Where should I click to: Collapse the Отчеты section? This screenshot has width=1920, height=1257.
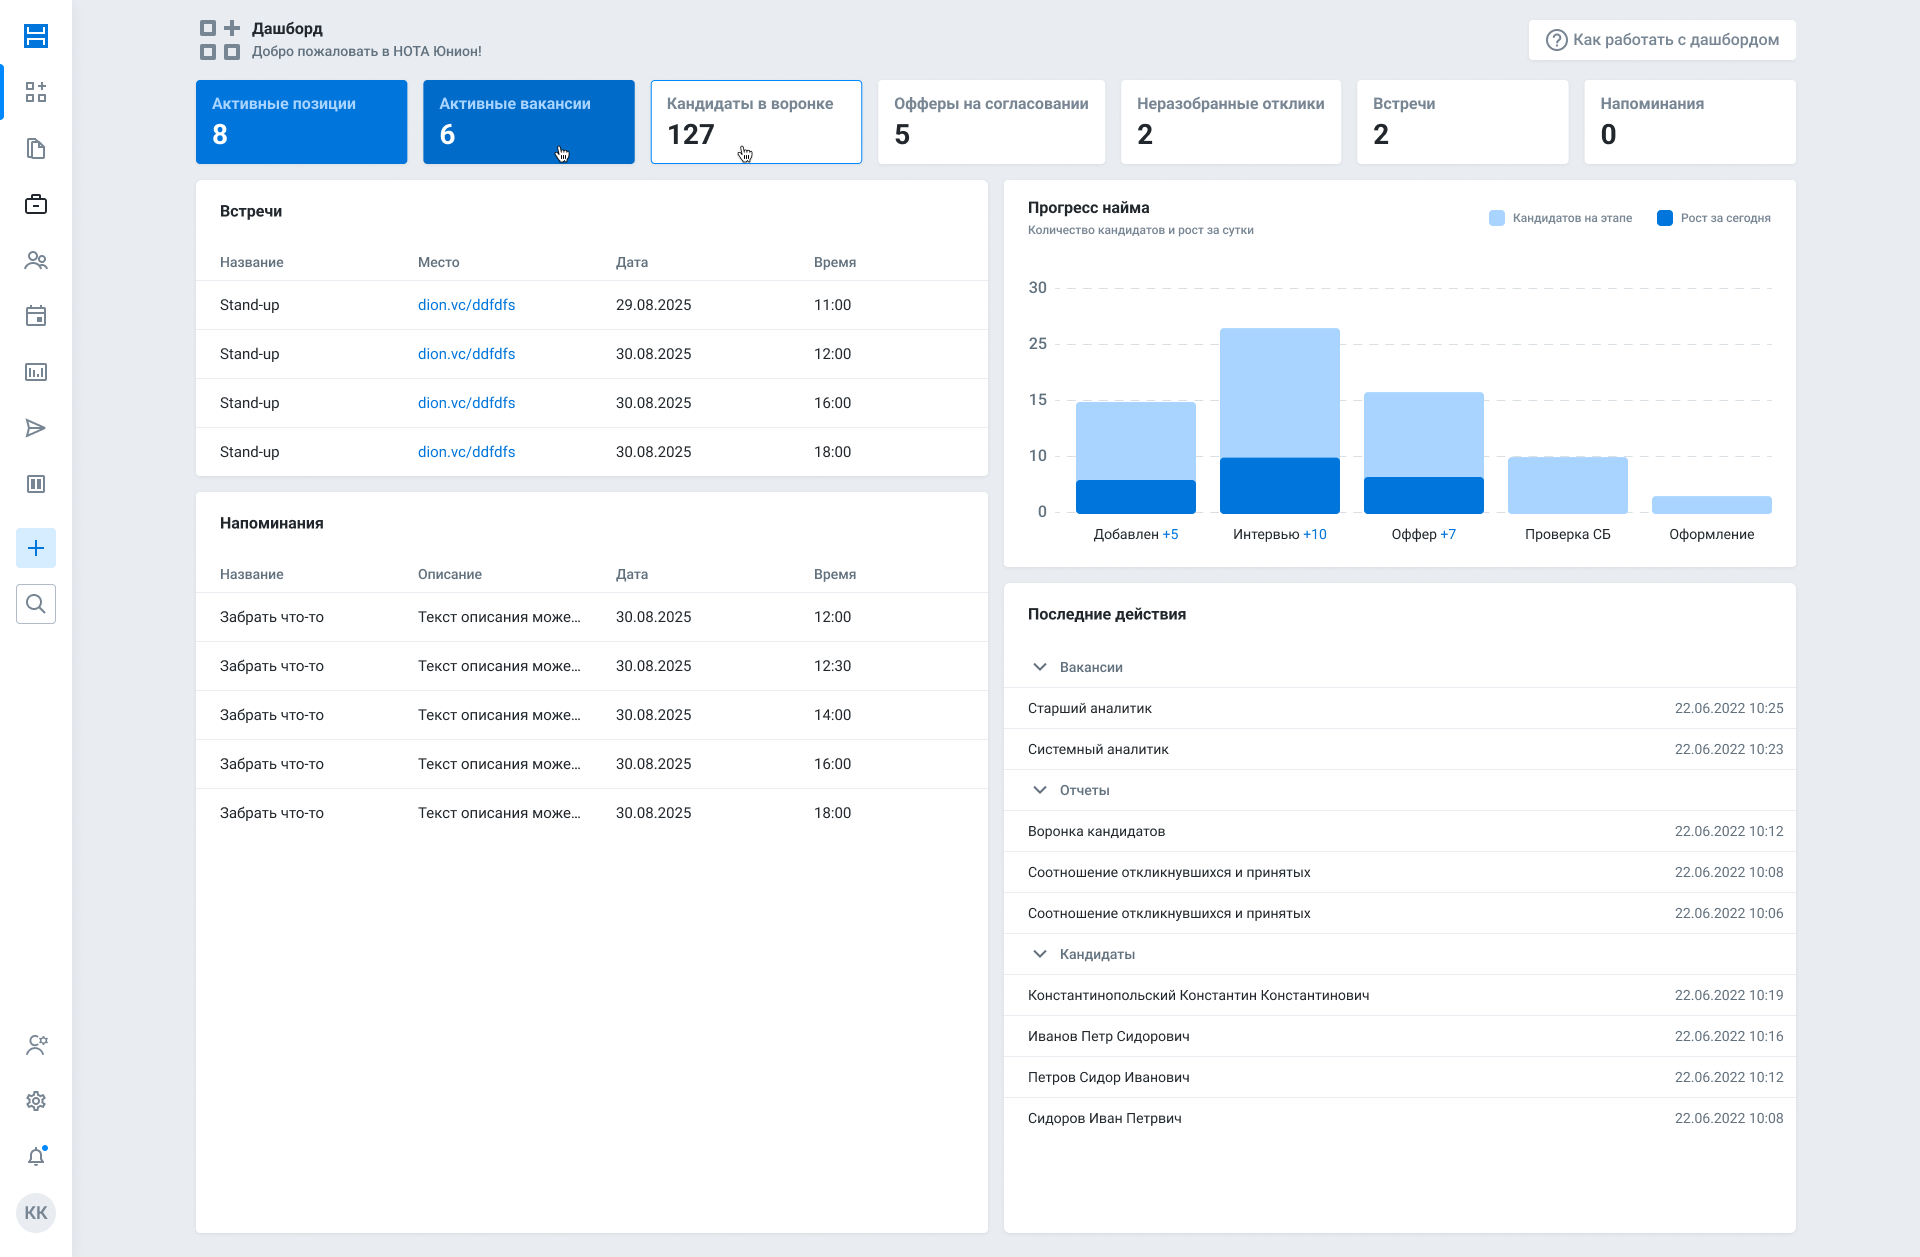coord(1040,790)
